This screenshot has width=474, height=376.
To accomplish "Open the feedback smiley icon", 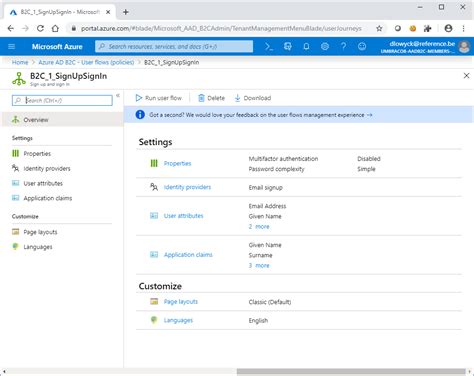I will [362, 46].
